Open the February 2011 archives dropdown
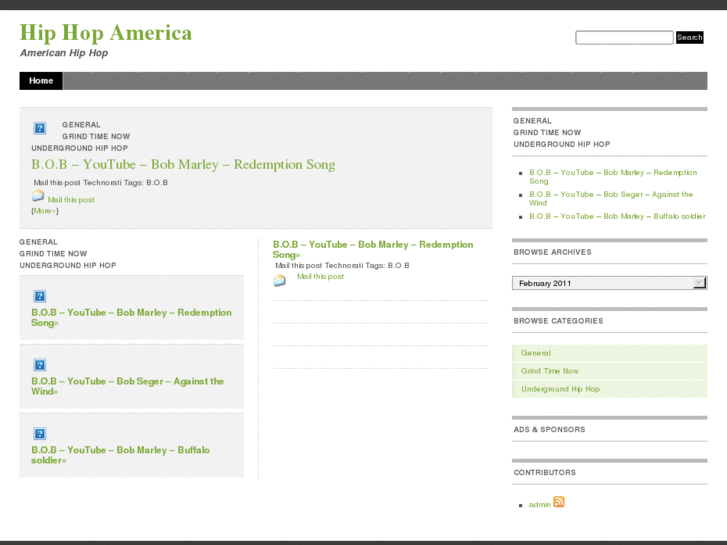Viewport: 727px width, 545px height. [609, 283]
